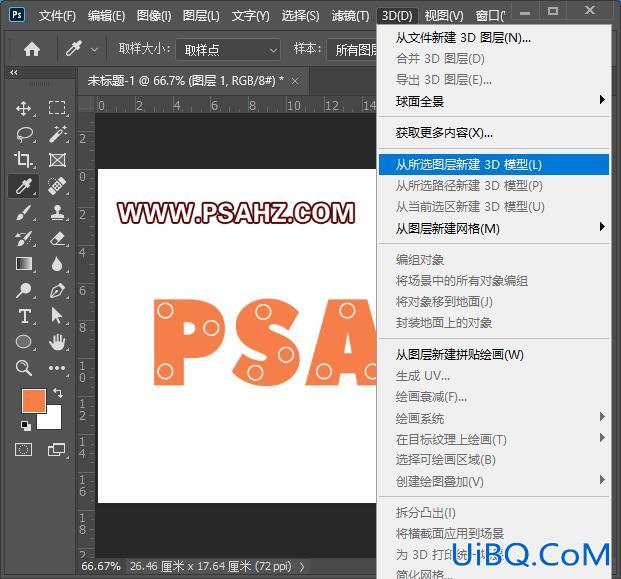This screenshot has height=579, width=621.
Task: Expand the 绘画系统 submenu arrow
Action: point(602,416)
